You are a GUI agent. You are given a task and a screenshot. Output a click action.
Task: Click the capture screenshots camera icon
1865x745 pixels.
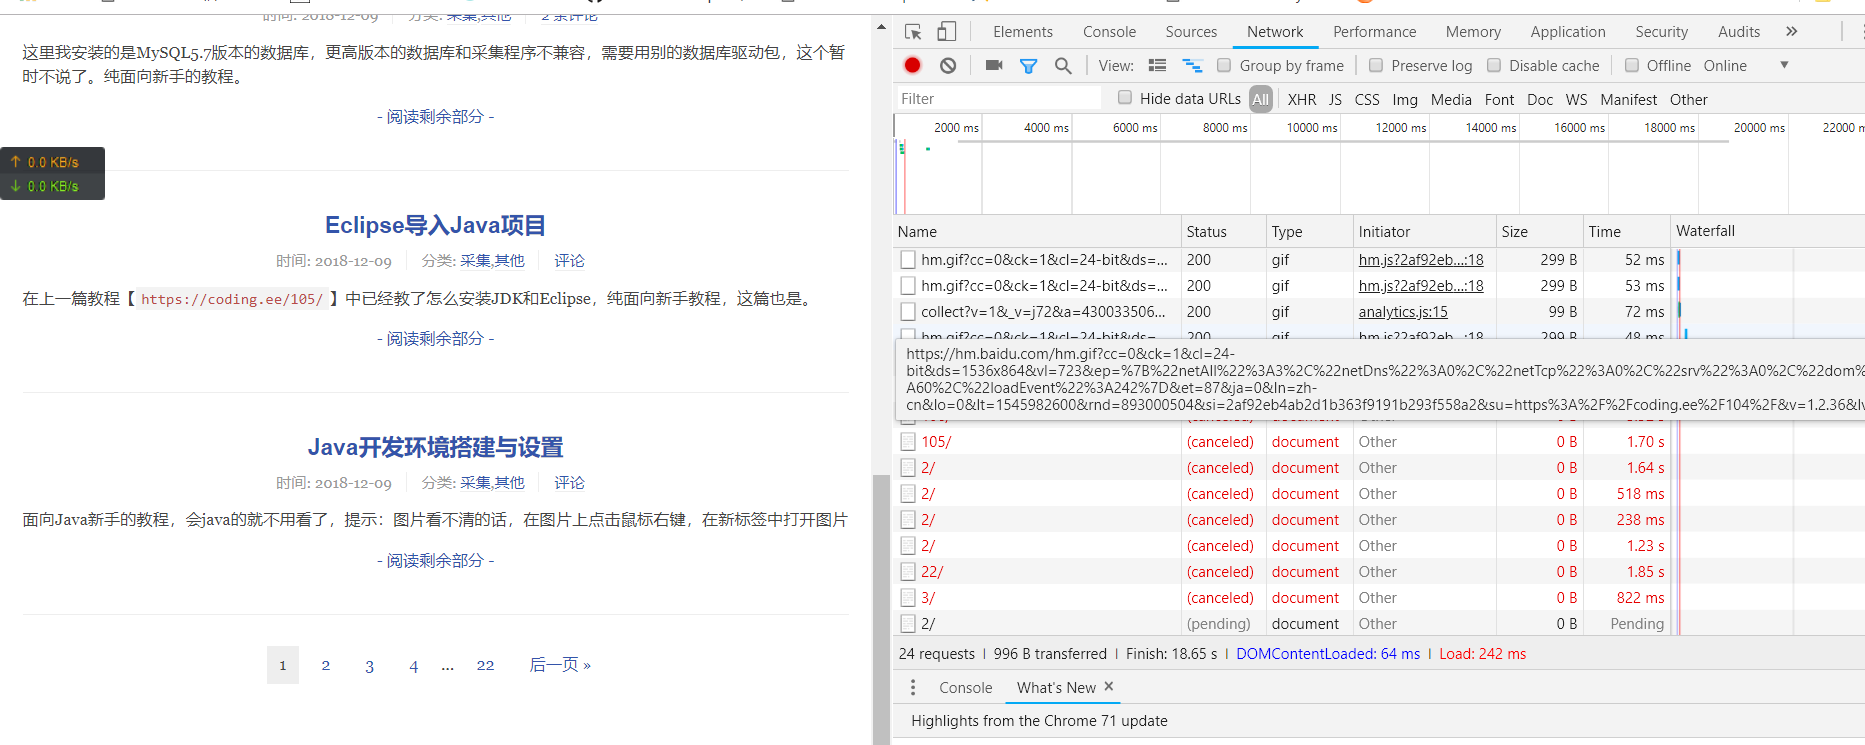[993, 65]
